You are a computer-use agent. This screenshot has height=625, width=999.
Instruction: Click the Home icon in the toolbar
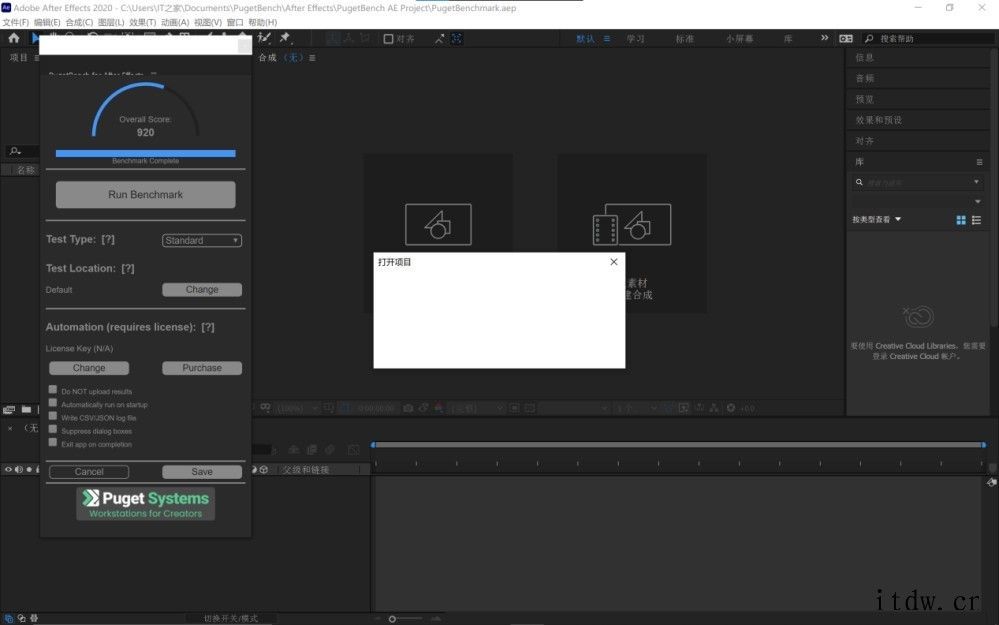pos(14,38)
